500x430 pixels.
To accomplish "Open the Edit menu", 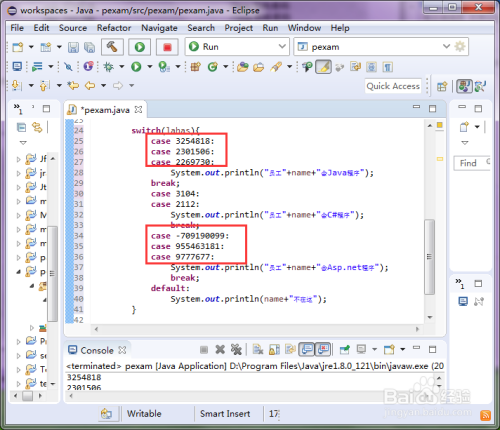I will [41, 28].
